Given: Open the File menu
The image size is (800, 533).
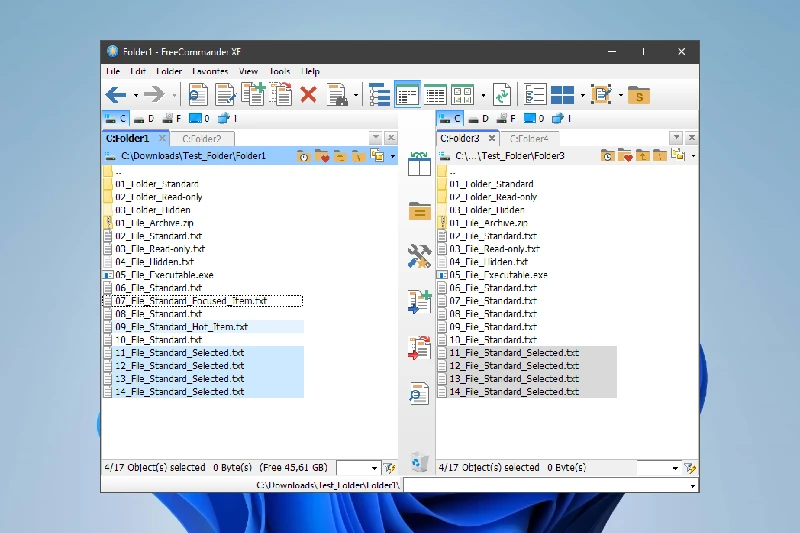Looking at the screenshot, I should click(x=113, y=71).
